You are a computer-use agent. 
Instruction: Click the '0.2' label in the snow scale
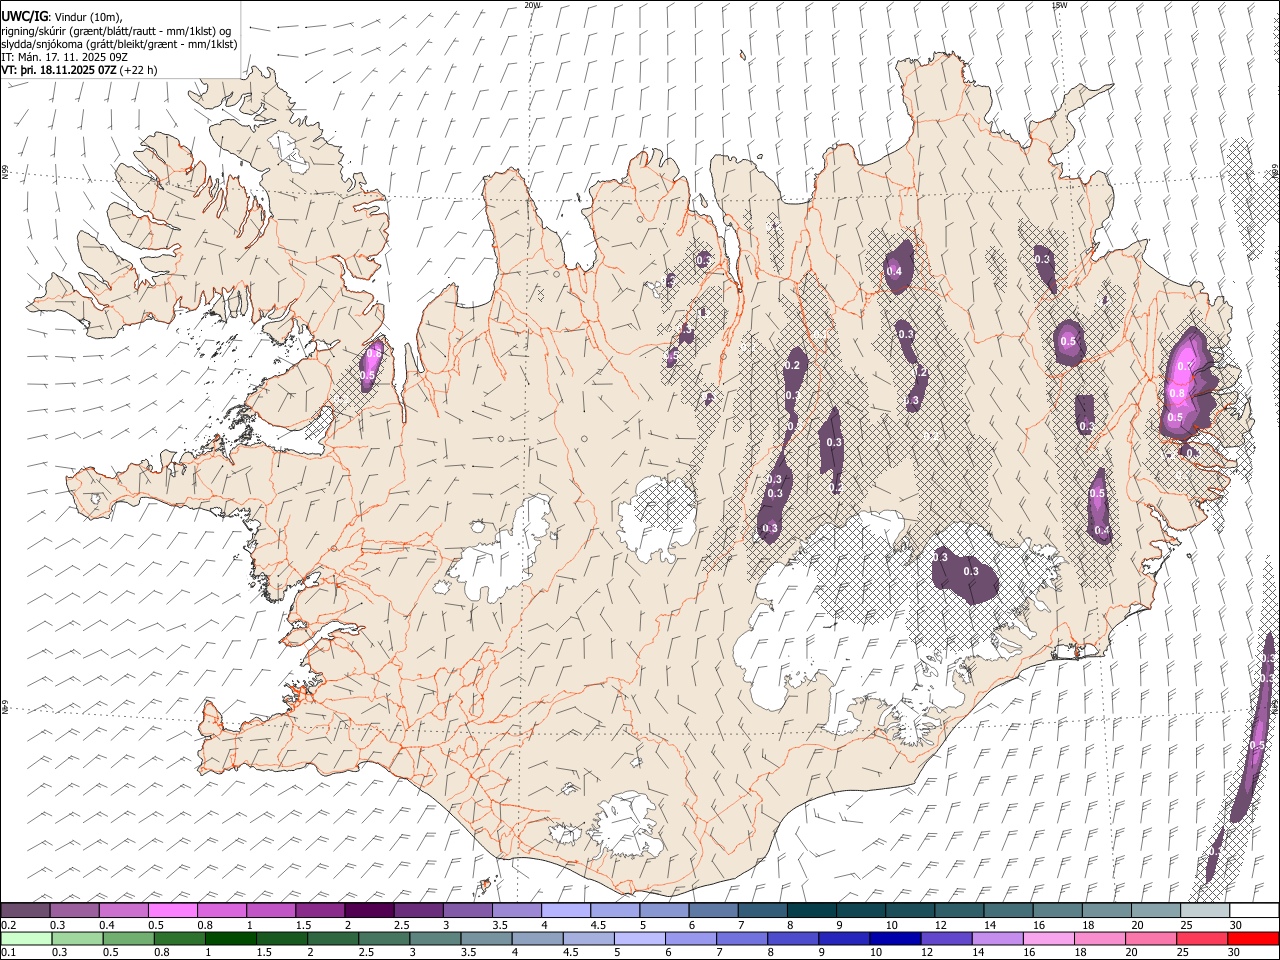pos(8,925)
